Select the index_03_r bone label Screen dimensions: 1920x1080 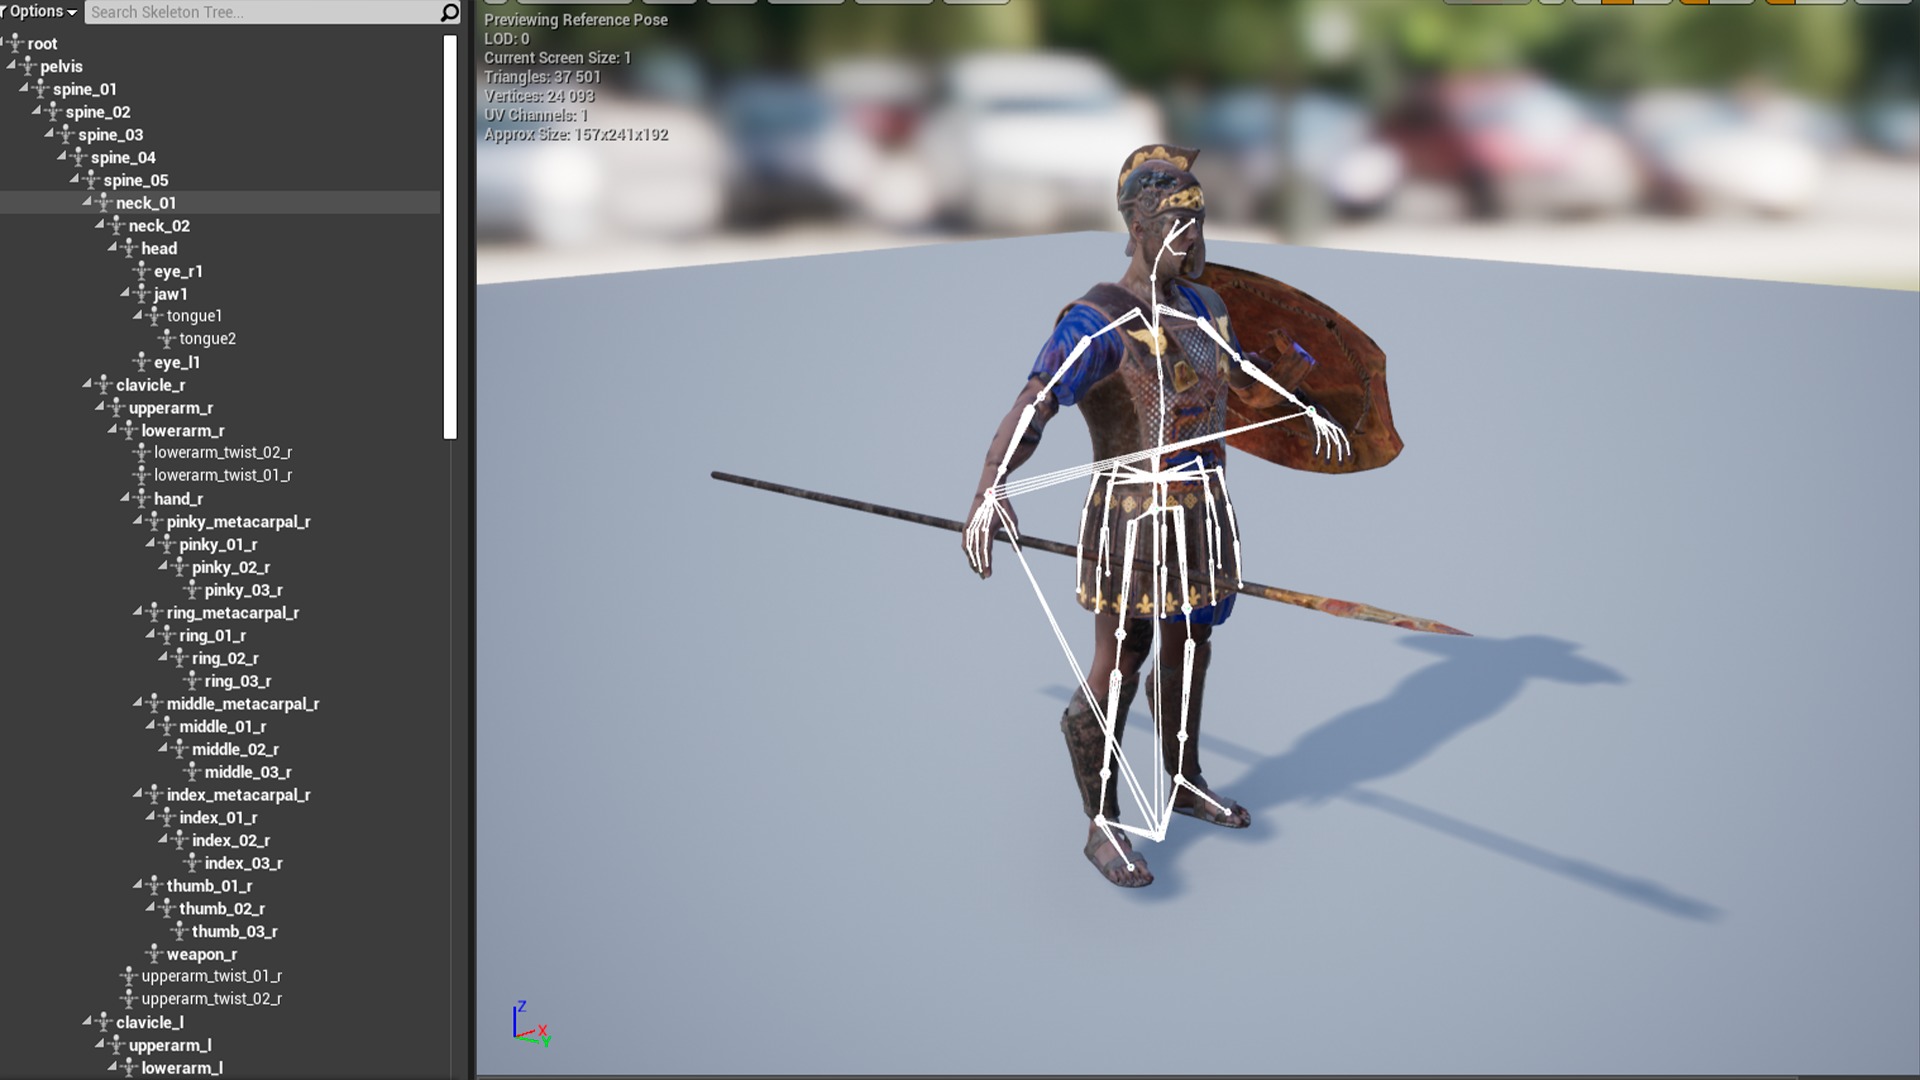pos(244,864)
